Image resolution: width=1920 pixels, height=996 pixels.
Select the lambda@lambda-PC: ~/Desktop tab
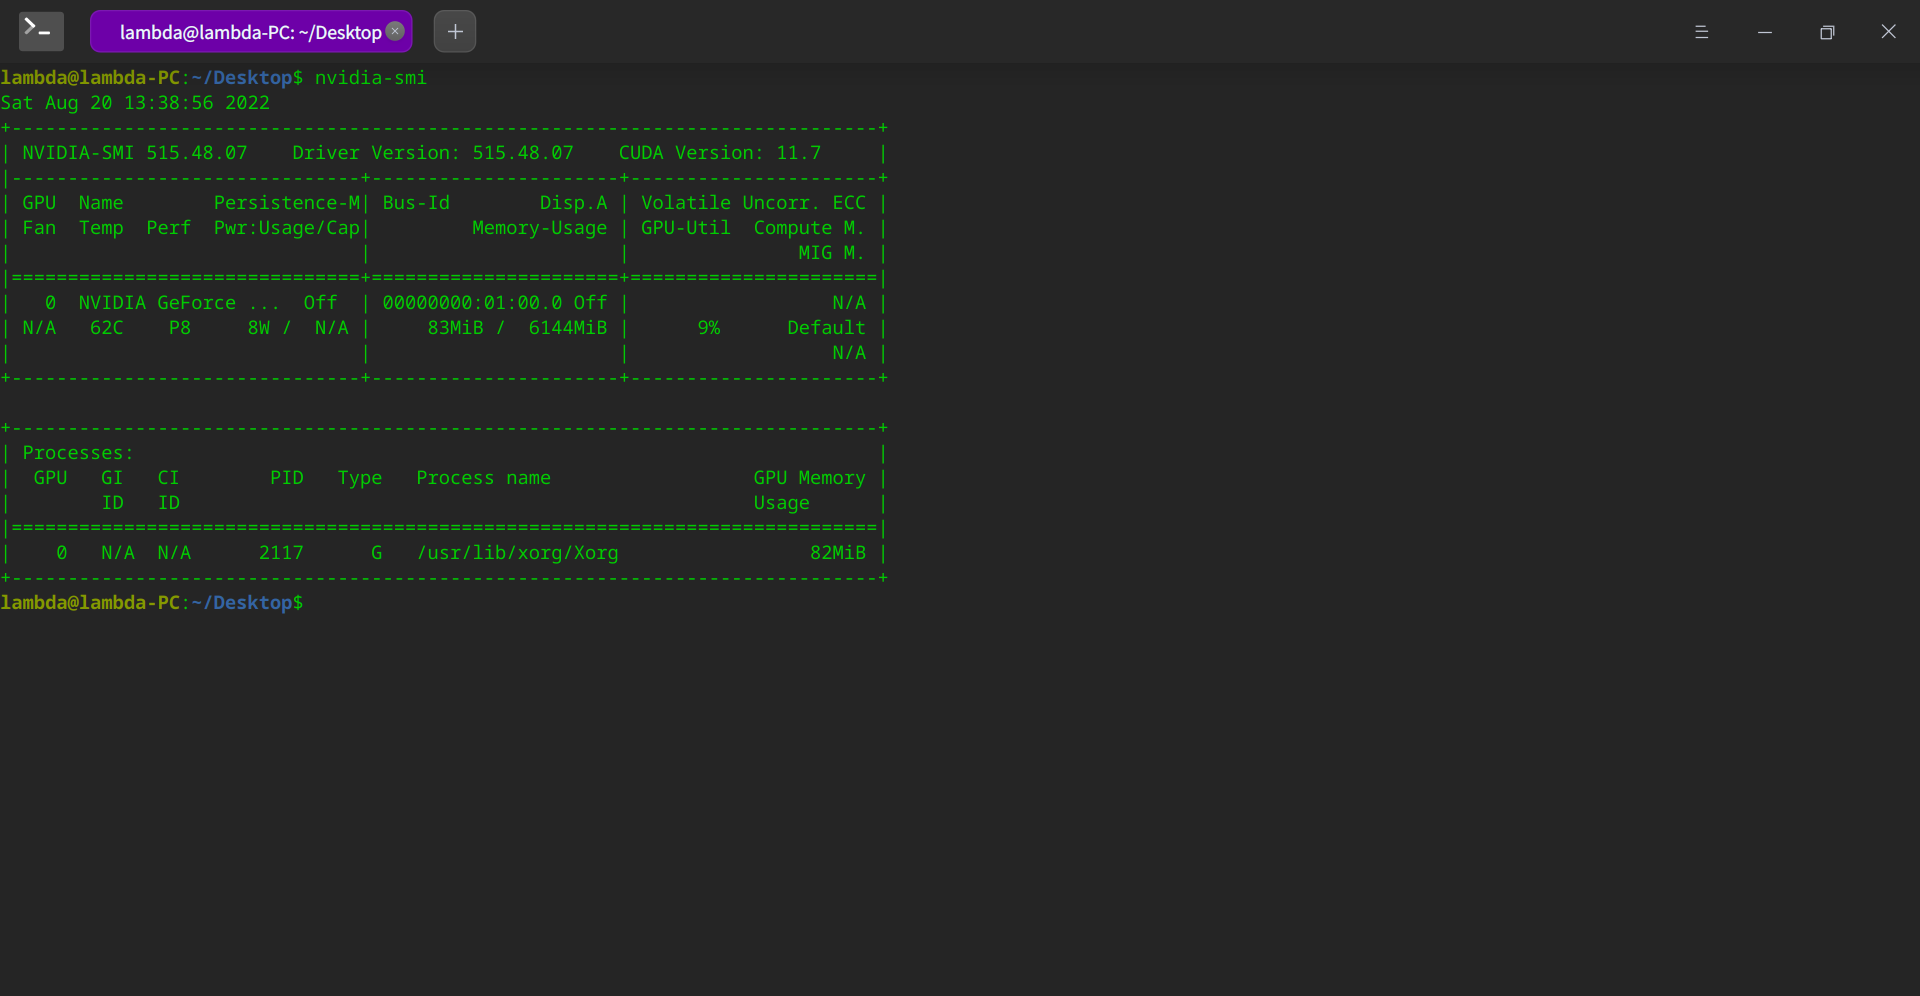click(251, 32)
